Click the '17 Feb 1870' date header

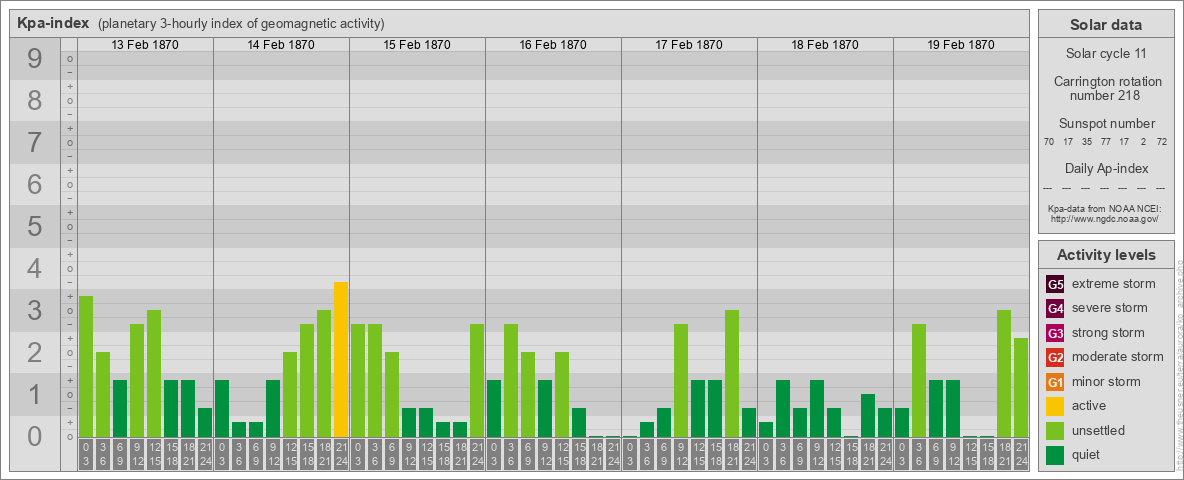point(689,45)
